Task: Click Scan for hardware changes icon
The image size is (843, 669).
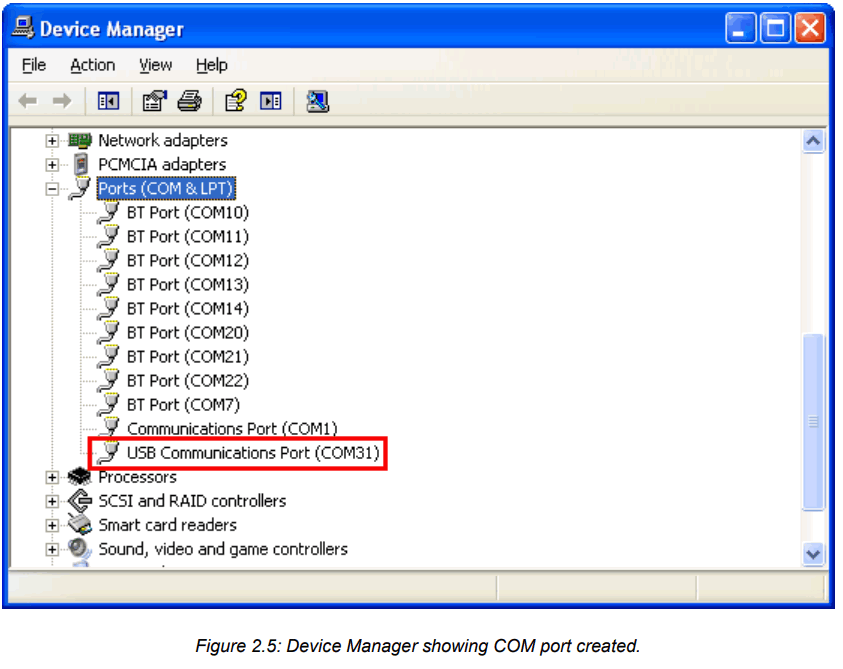Action: 317,101
